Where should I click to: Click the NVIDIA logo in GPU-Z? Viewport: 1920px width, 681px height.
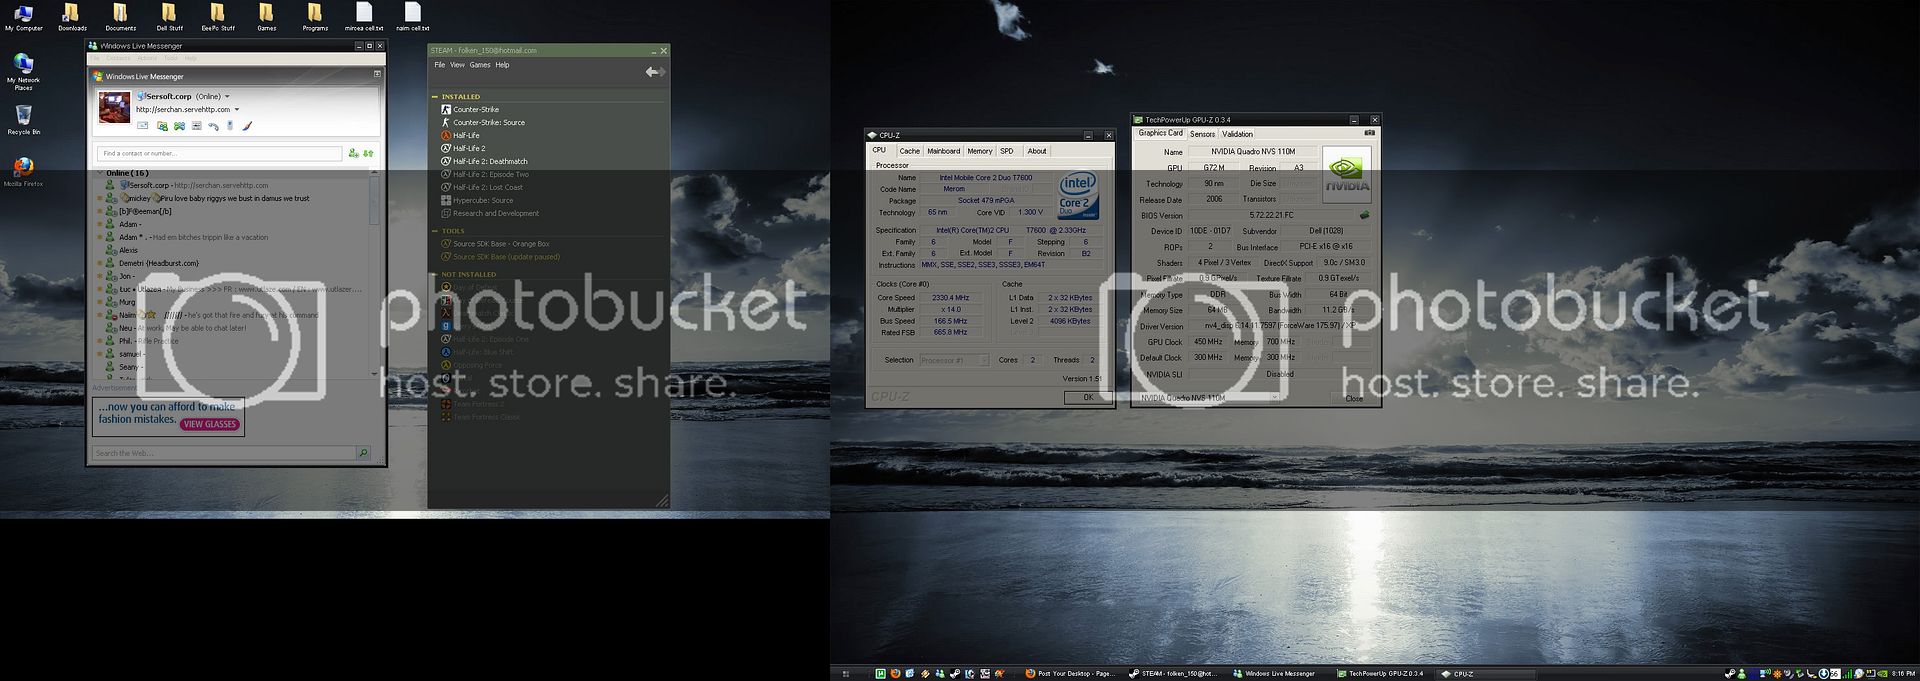tap(1346, 174)
